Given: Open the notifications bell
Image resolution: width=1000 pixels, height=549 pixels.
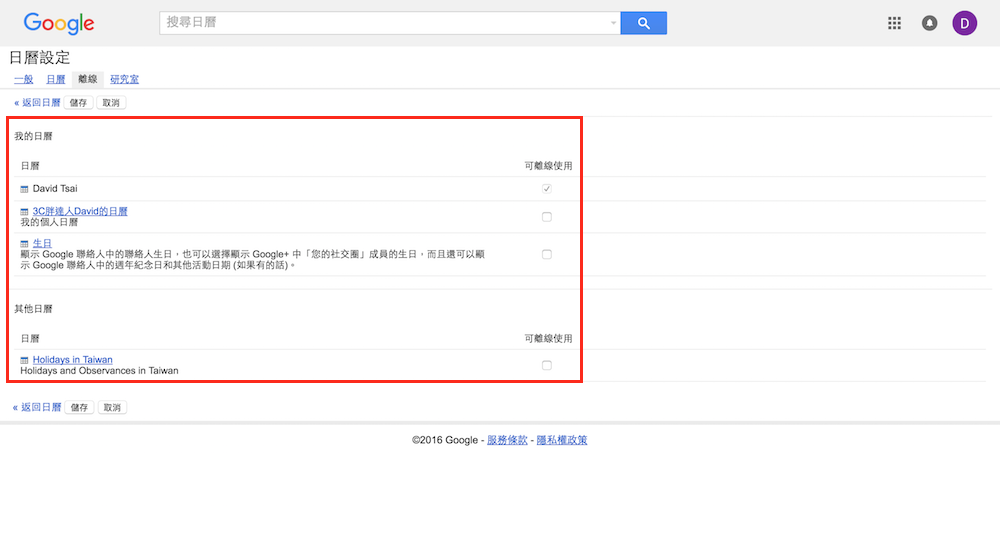Looking at the screenshot, I should (x=929, y=23).
